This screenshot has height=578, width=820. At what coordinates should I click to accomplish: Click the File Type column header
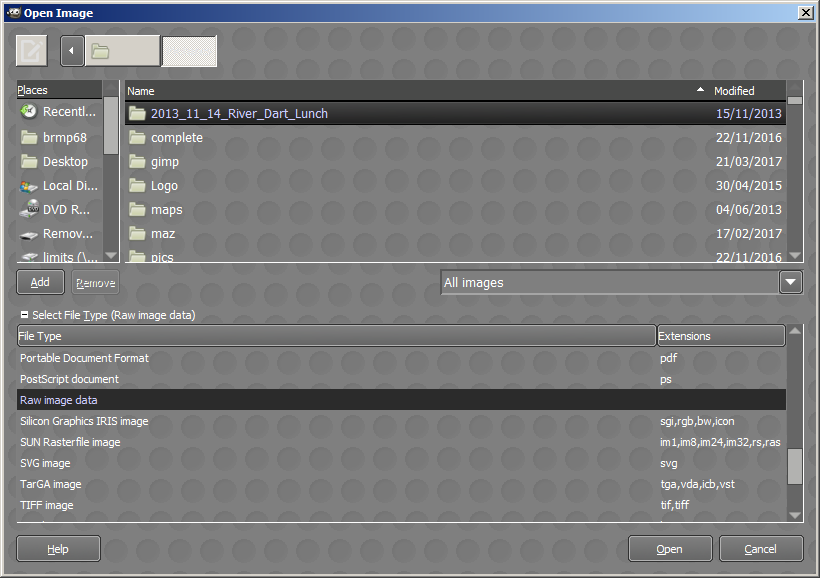click(337, 336)
